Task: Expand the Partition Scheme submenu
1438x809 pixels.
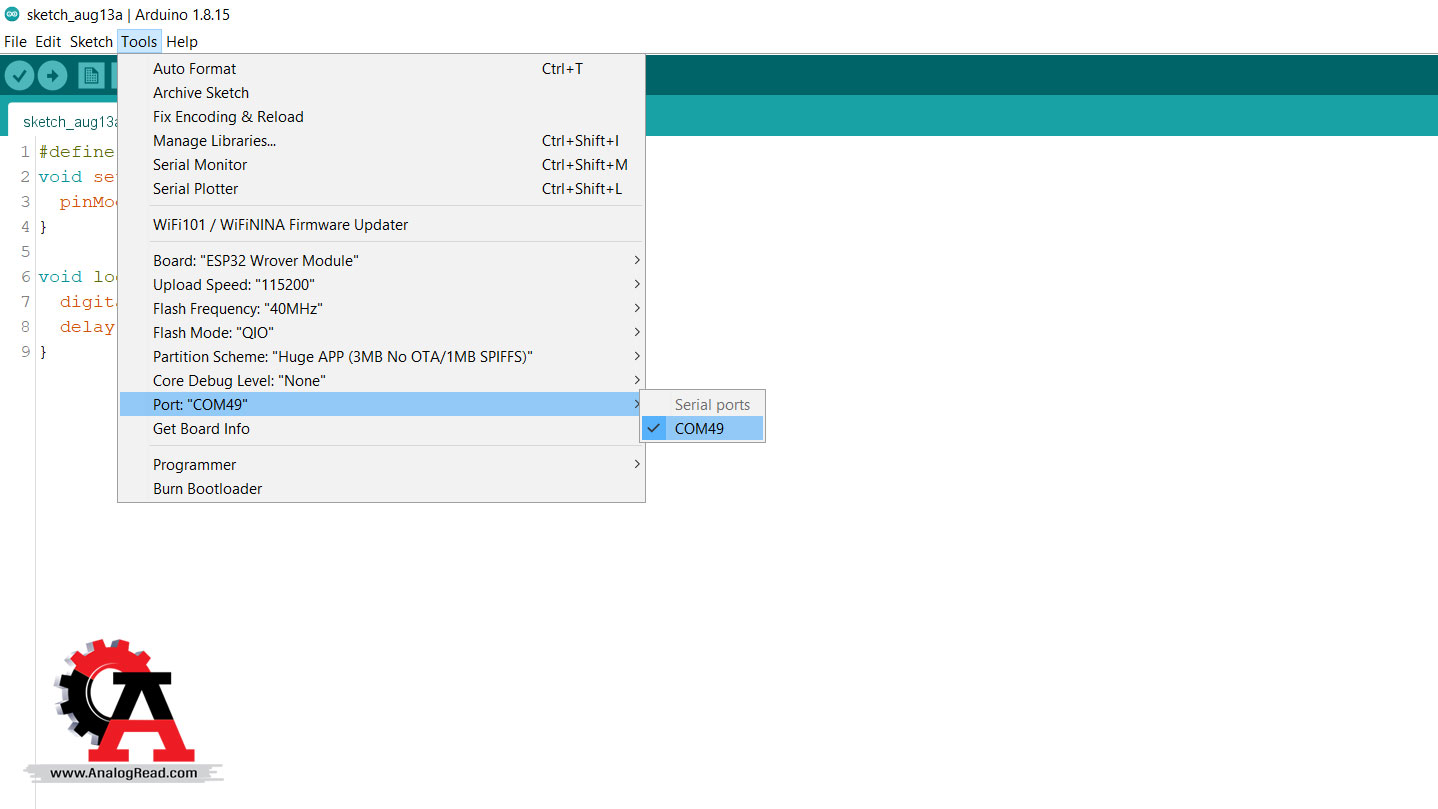Action: (381, 357)
